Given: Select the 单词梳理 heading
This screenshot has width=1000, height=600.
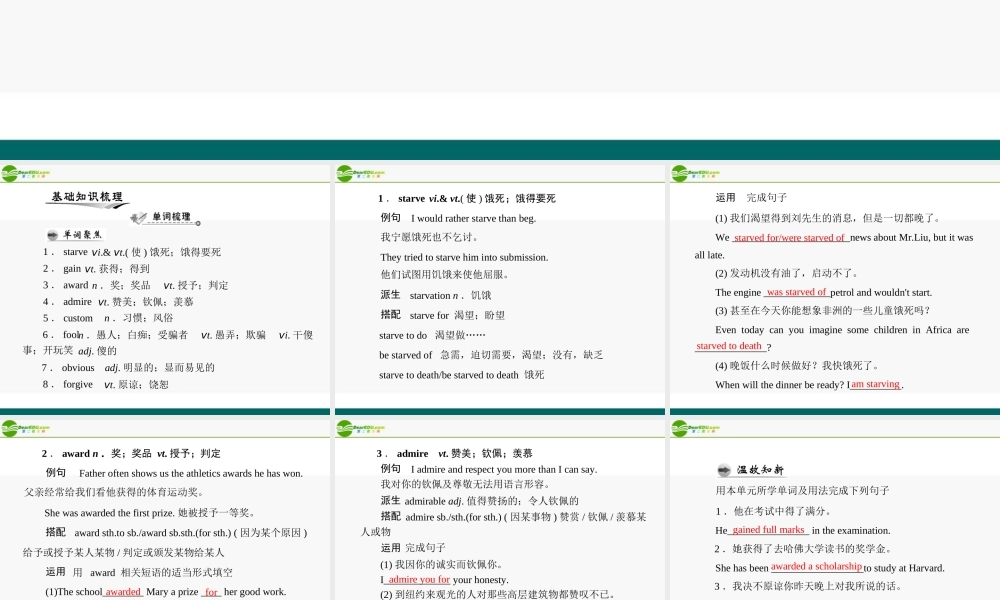Looking at the screenshot, I should click(x=172, y=217).
